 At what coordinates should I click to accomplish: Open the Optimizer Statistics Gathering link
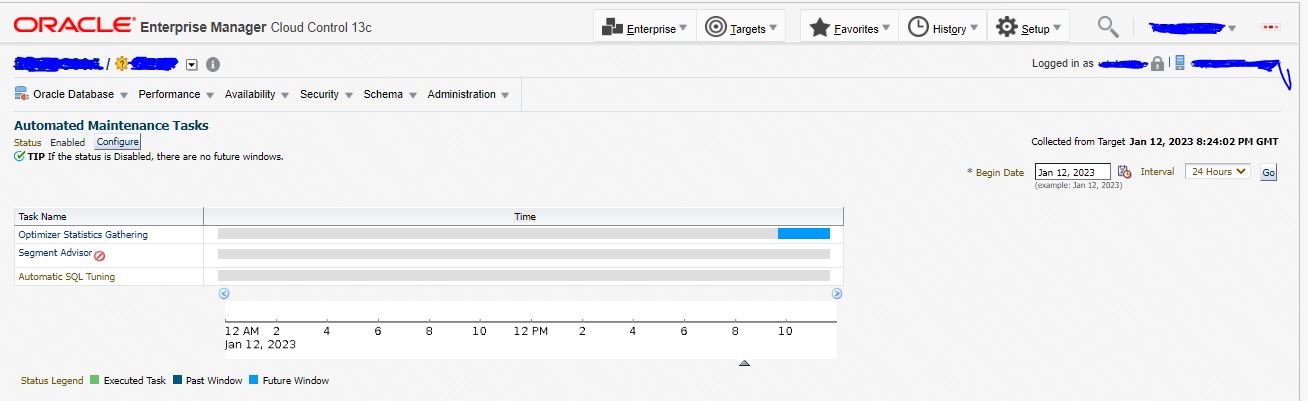pyautogui.click(x=83, y=235)
